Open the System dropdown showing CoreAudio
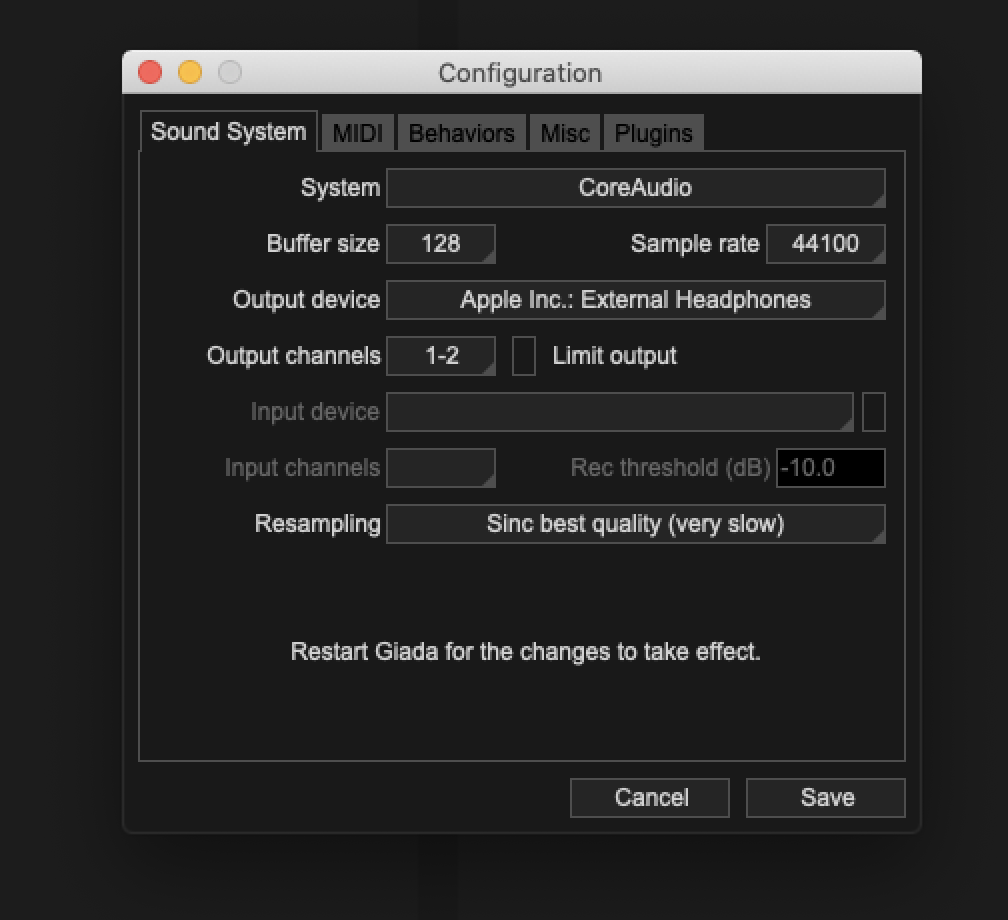Viewport: 1008px width, 920px height. click(x=637, y=188)
